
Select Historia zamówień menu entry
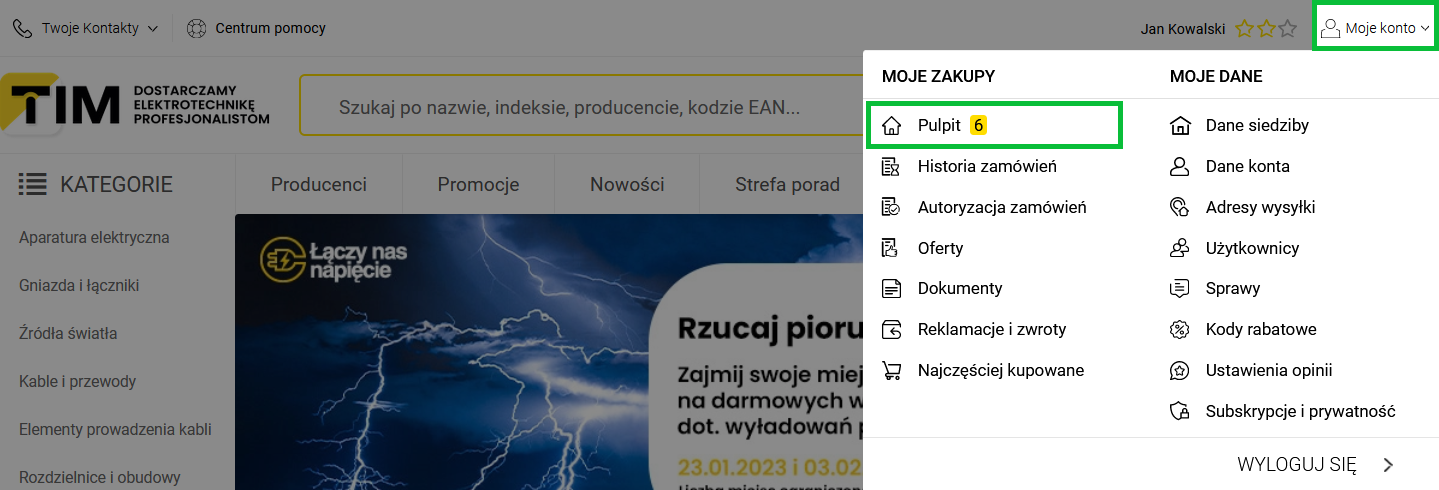pyautogui.click(x=987, y=167)
